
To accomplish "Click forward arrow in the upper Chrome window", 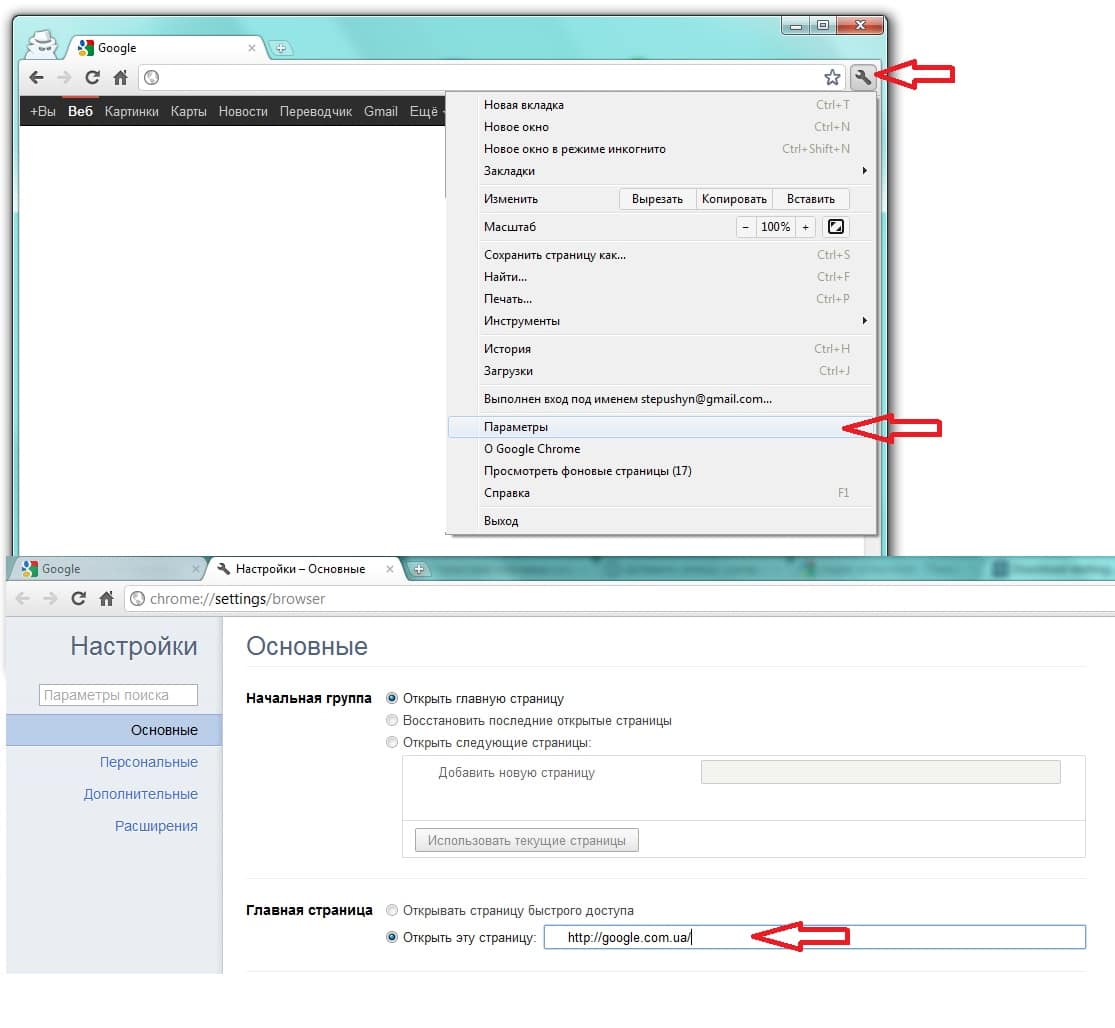I will (x=64, y=77).
